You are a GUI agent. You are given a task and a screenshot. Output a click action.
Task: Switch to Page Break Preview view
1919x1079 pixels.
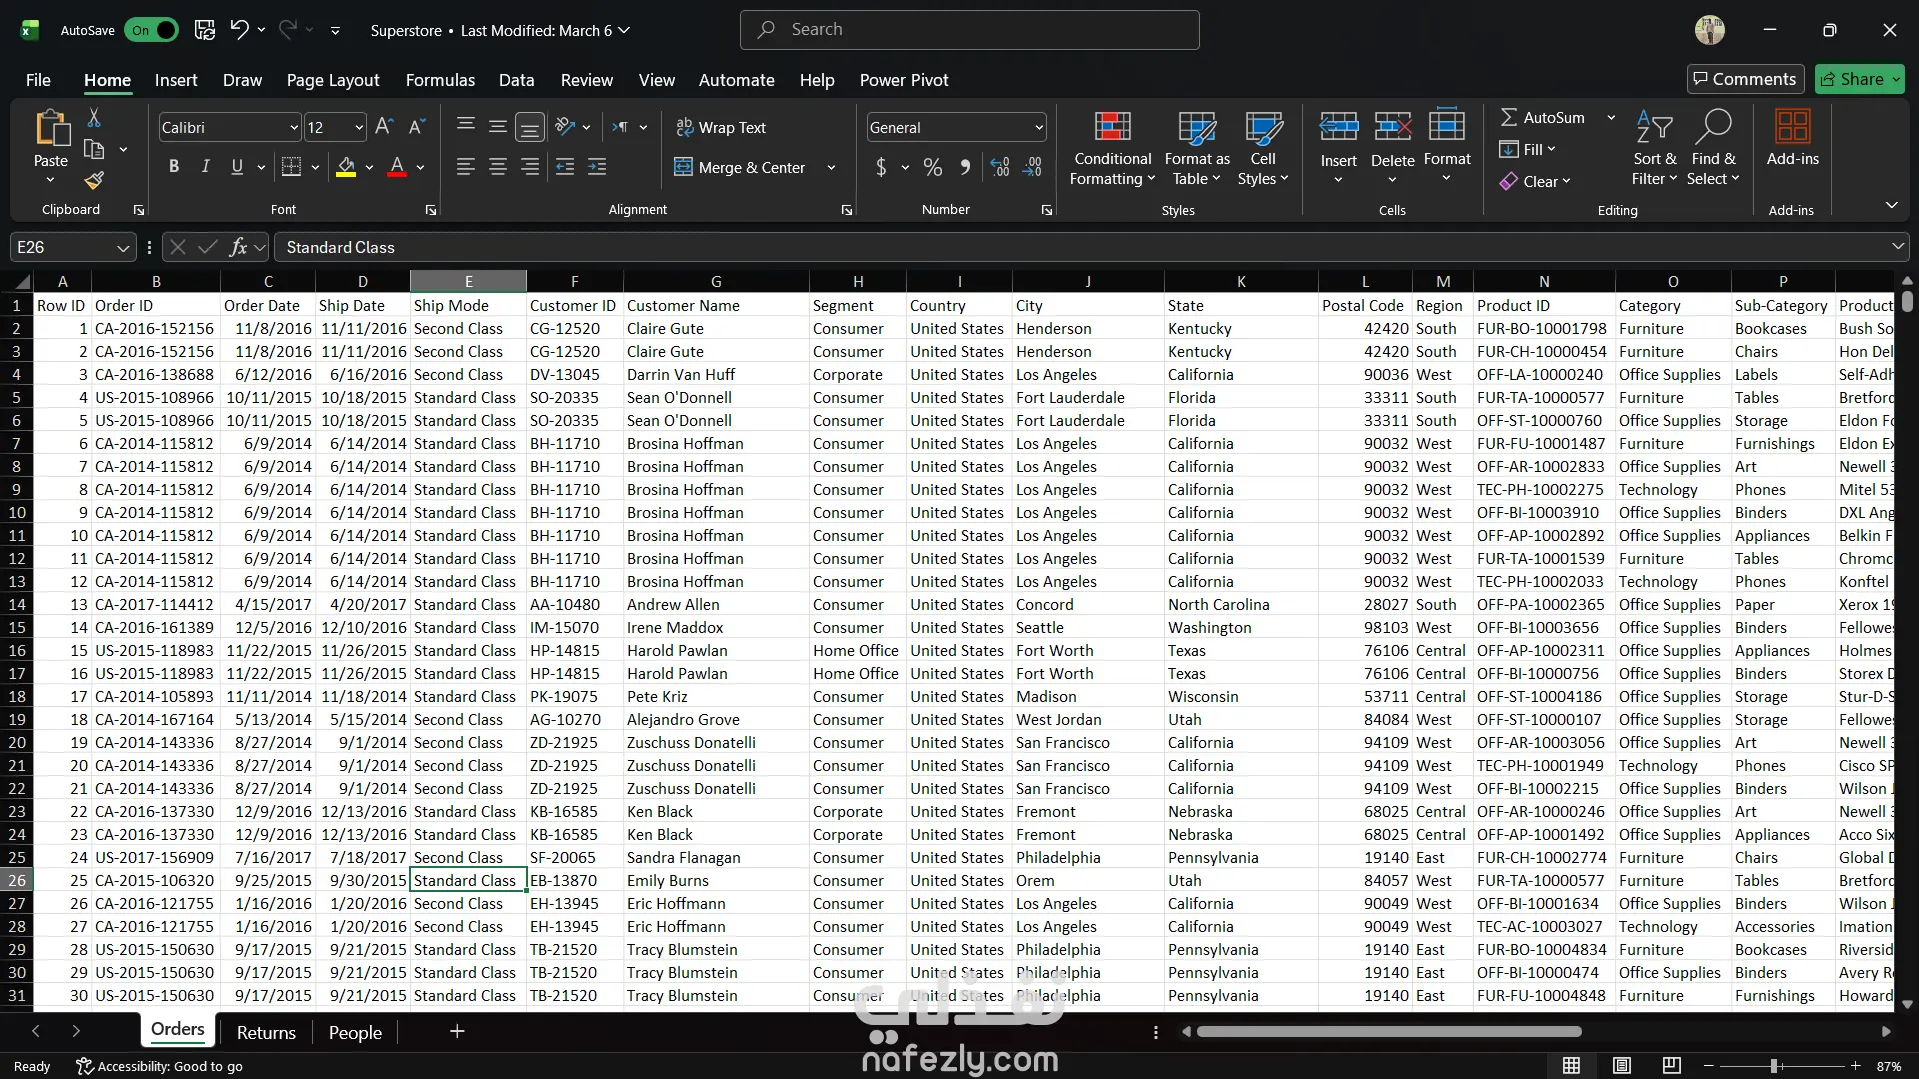(x=1671, y=1066)
